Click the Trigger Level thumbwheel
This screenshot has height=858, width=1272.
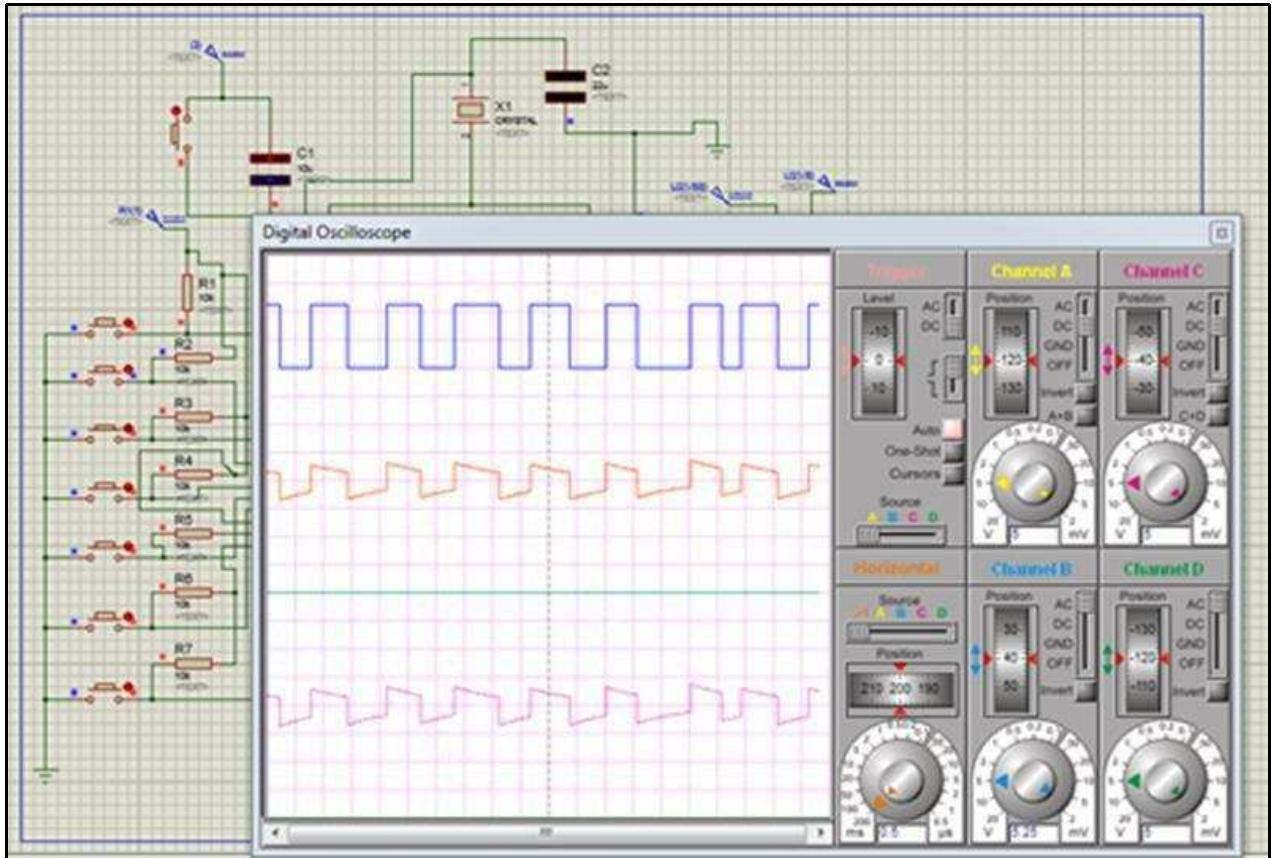click(879, 361)
